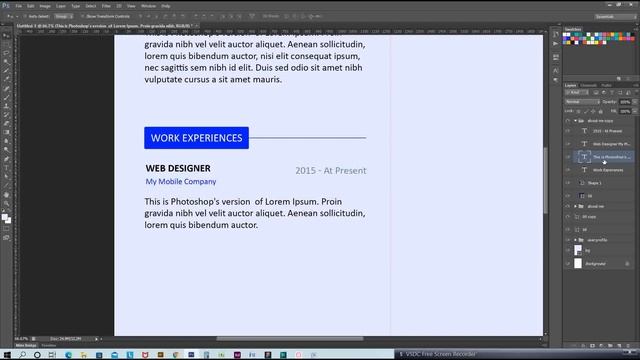Open the taskbar search icon
The image size is (640, 360).
pyautogui.click(x=22, y=355)
